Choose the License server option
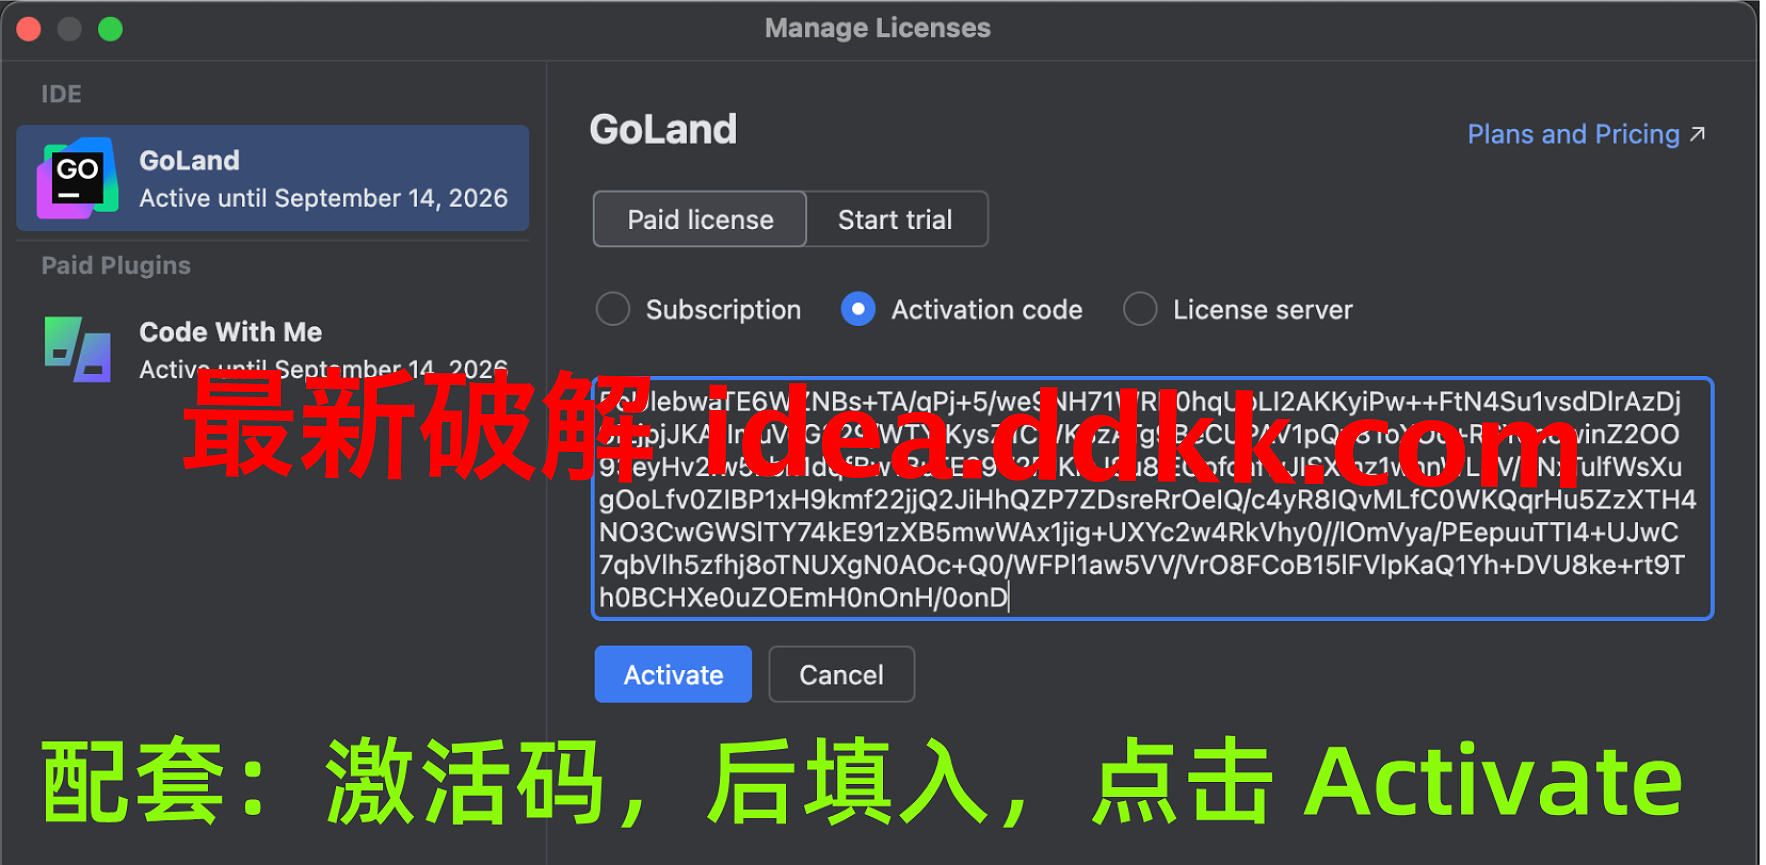The image size is (1766, 865). coord(1140,309)
